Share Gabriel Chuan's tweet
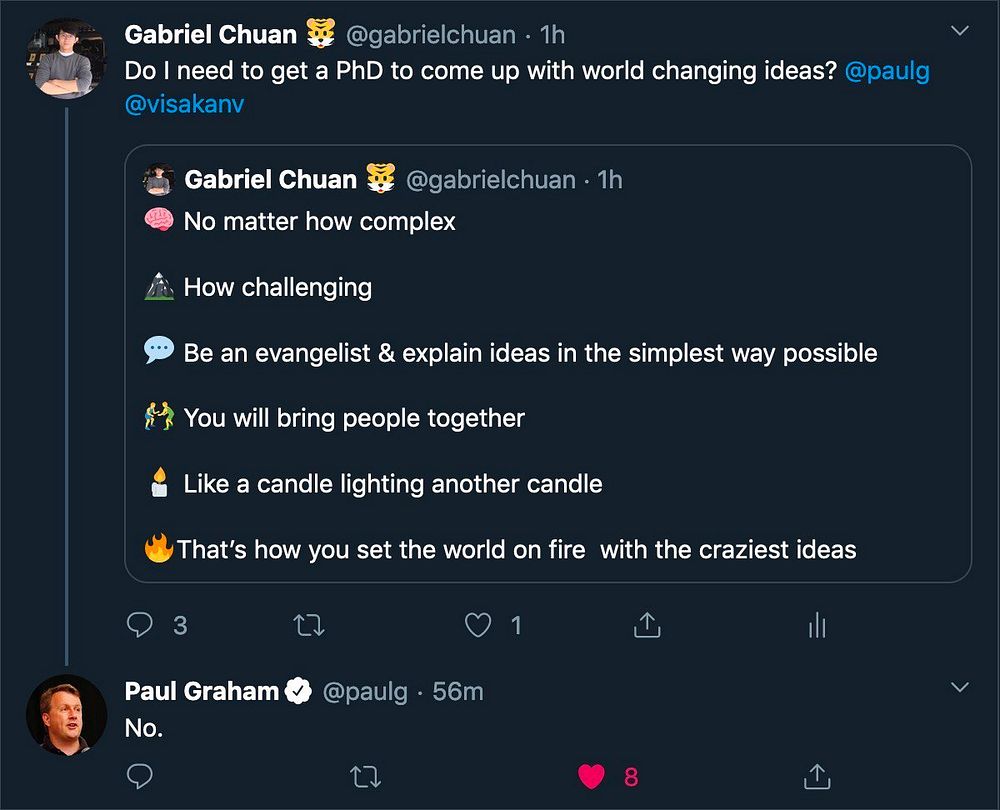The height and width of the screenshot is (810, 1000). [647, 626]
